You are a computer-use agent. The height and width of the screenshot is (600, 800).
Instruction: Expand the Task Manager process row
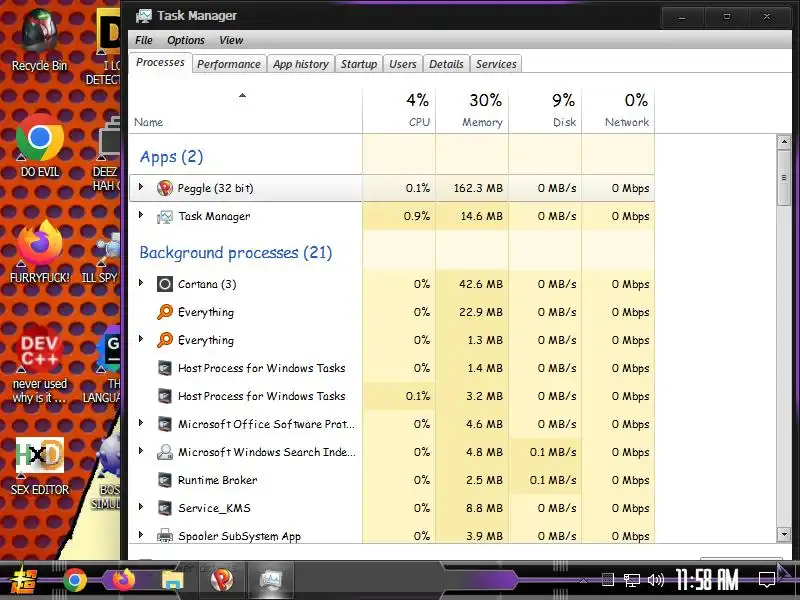point(141,215)
